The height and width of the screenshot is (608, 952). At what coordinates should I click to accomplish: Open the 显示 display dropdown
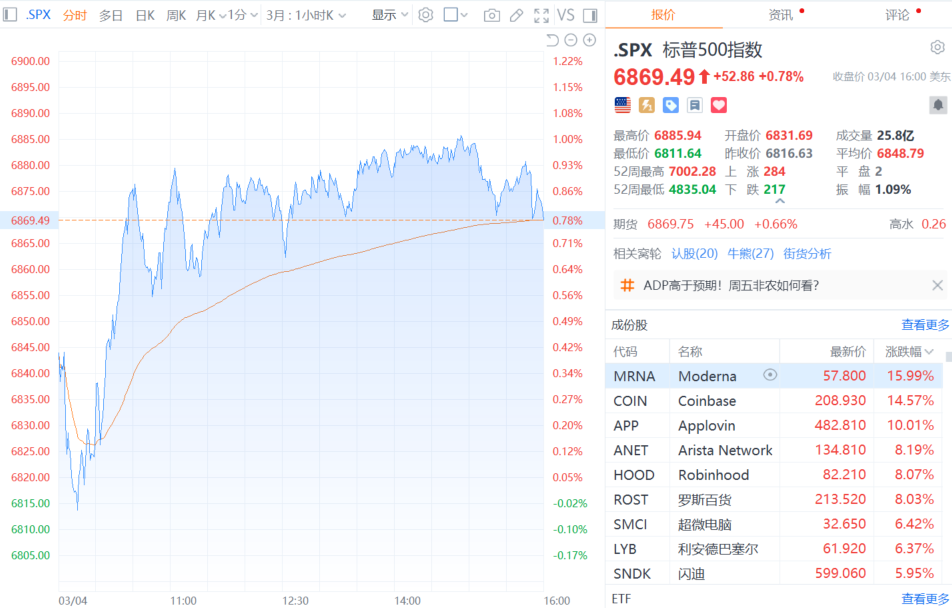pos(390,15)
